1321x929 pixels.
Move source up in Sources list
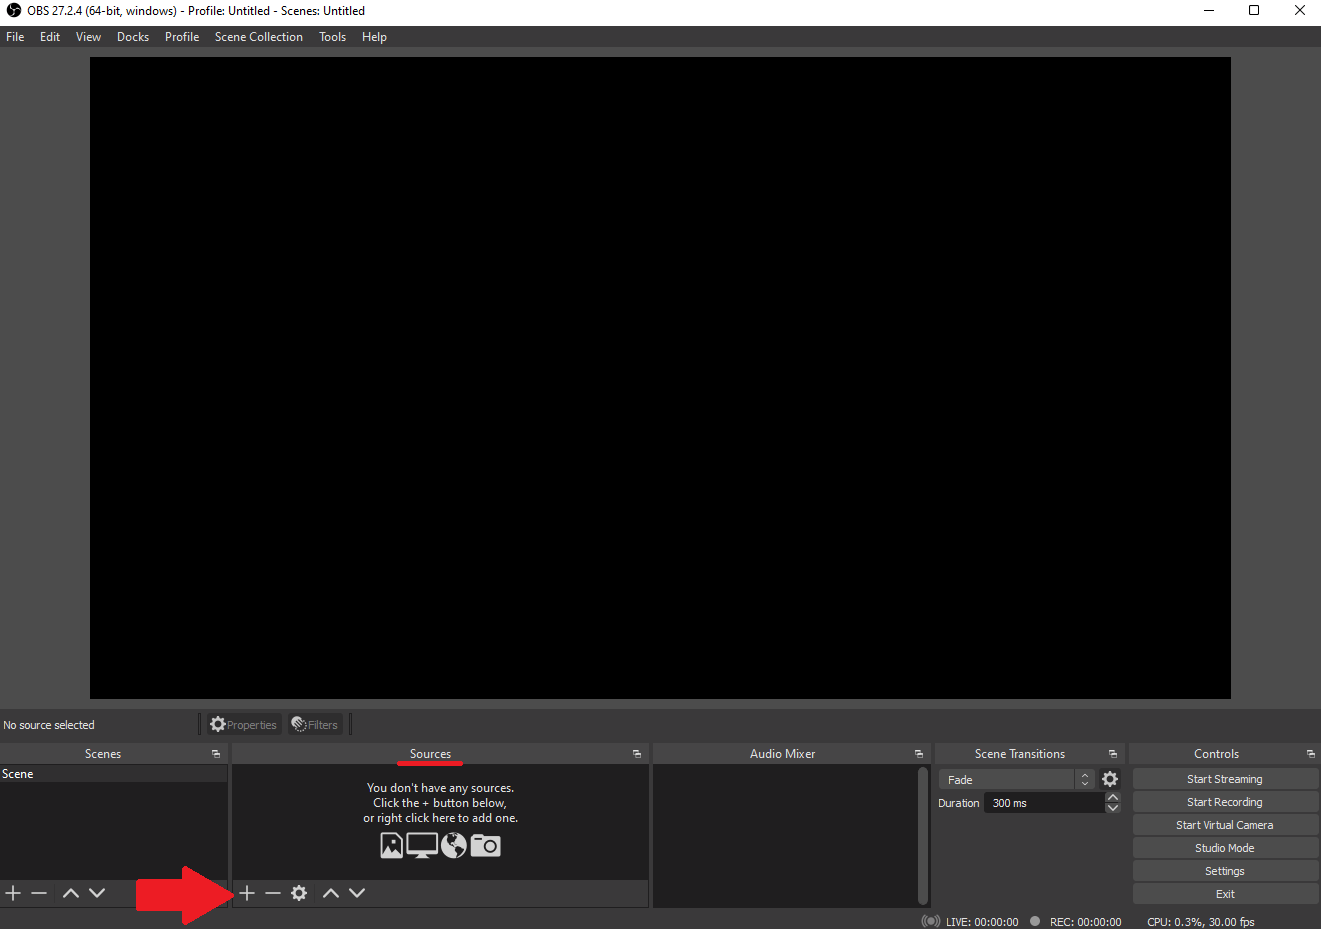point(331,893)
